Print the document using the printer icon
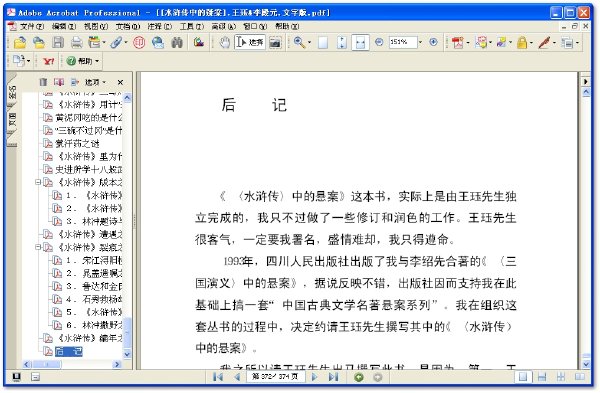The height and width of the screenshot is (393, 600). pos(77,42)
